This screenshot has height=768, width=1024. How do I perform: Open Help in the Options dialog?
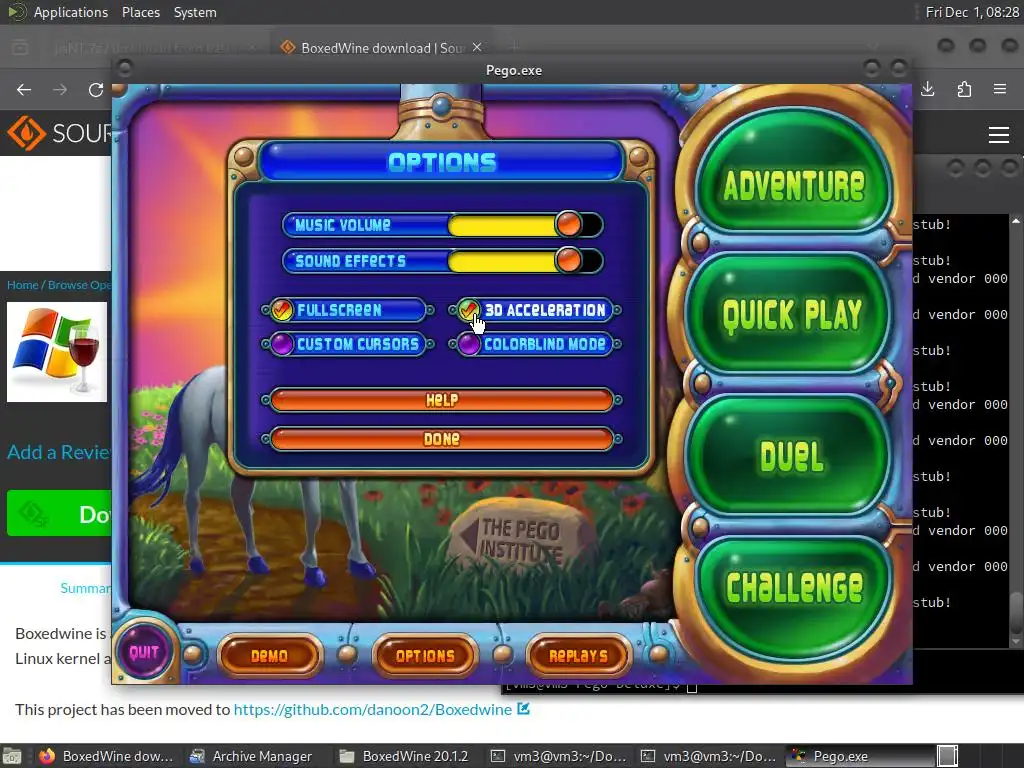pyautogui.click(x=441, y=400)
